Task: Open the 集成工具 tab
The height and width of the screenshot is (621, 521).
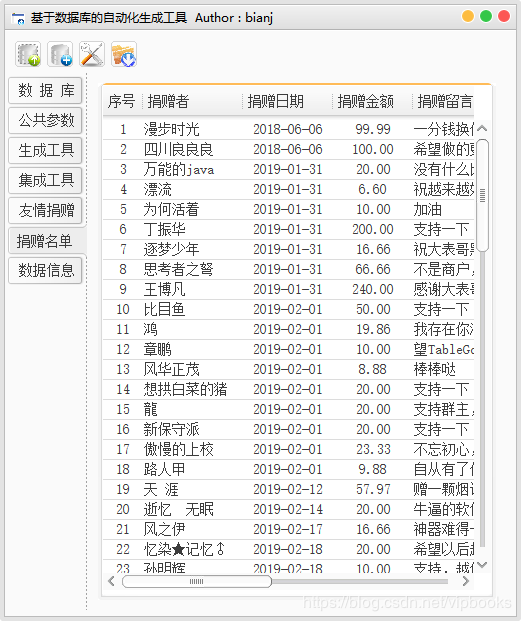Action: pyautogui.click(x=45, y=180)
